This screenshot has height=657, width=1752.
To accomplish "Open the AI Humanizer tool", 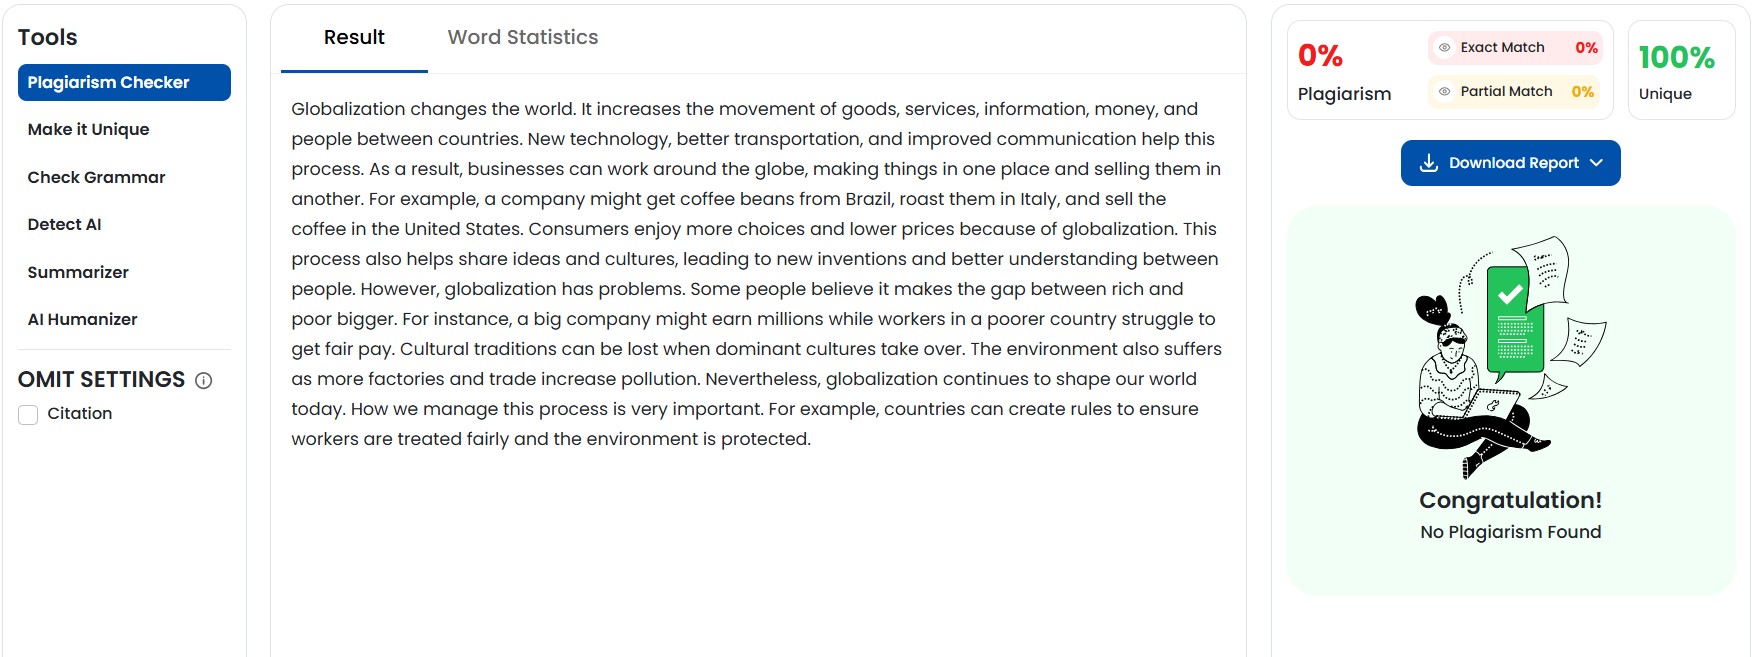I will [x=82, y=320].
